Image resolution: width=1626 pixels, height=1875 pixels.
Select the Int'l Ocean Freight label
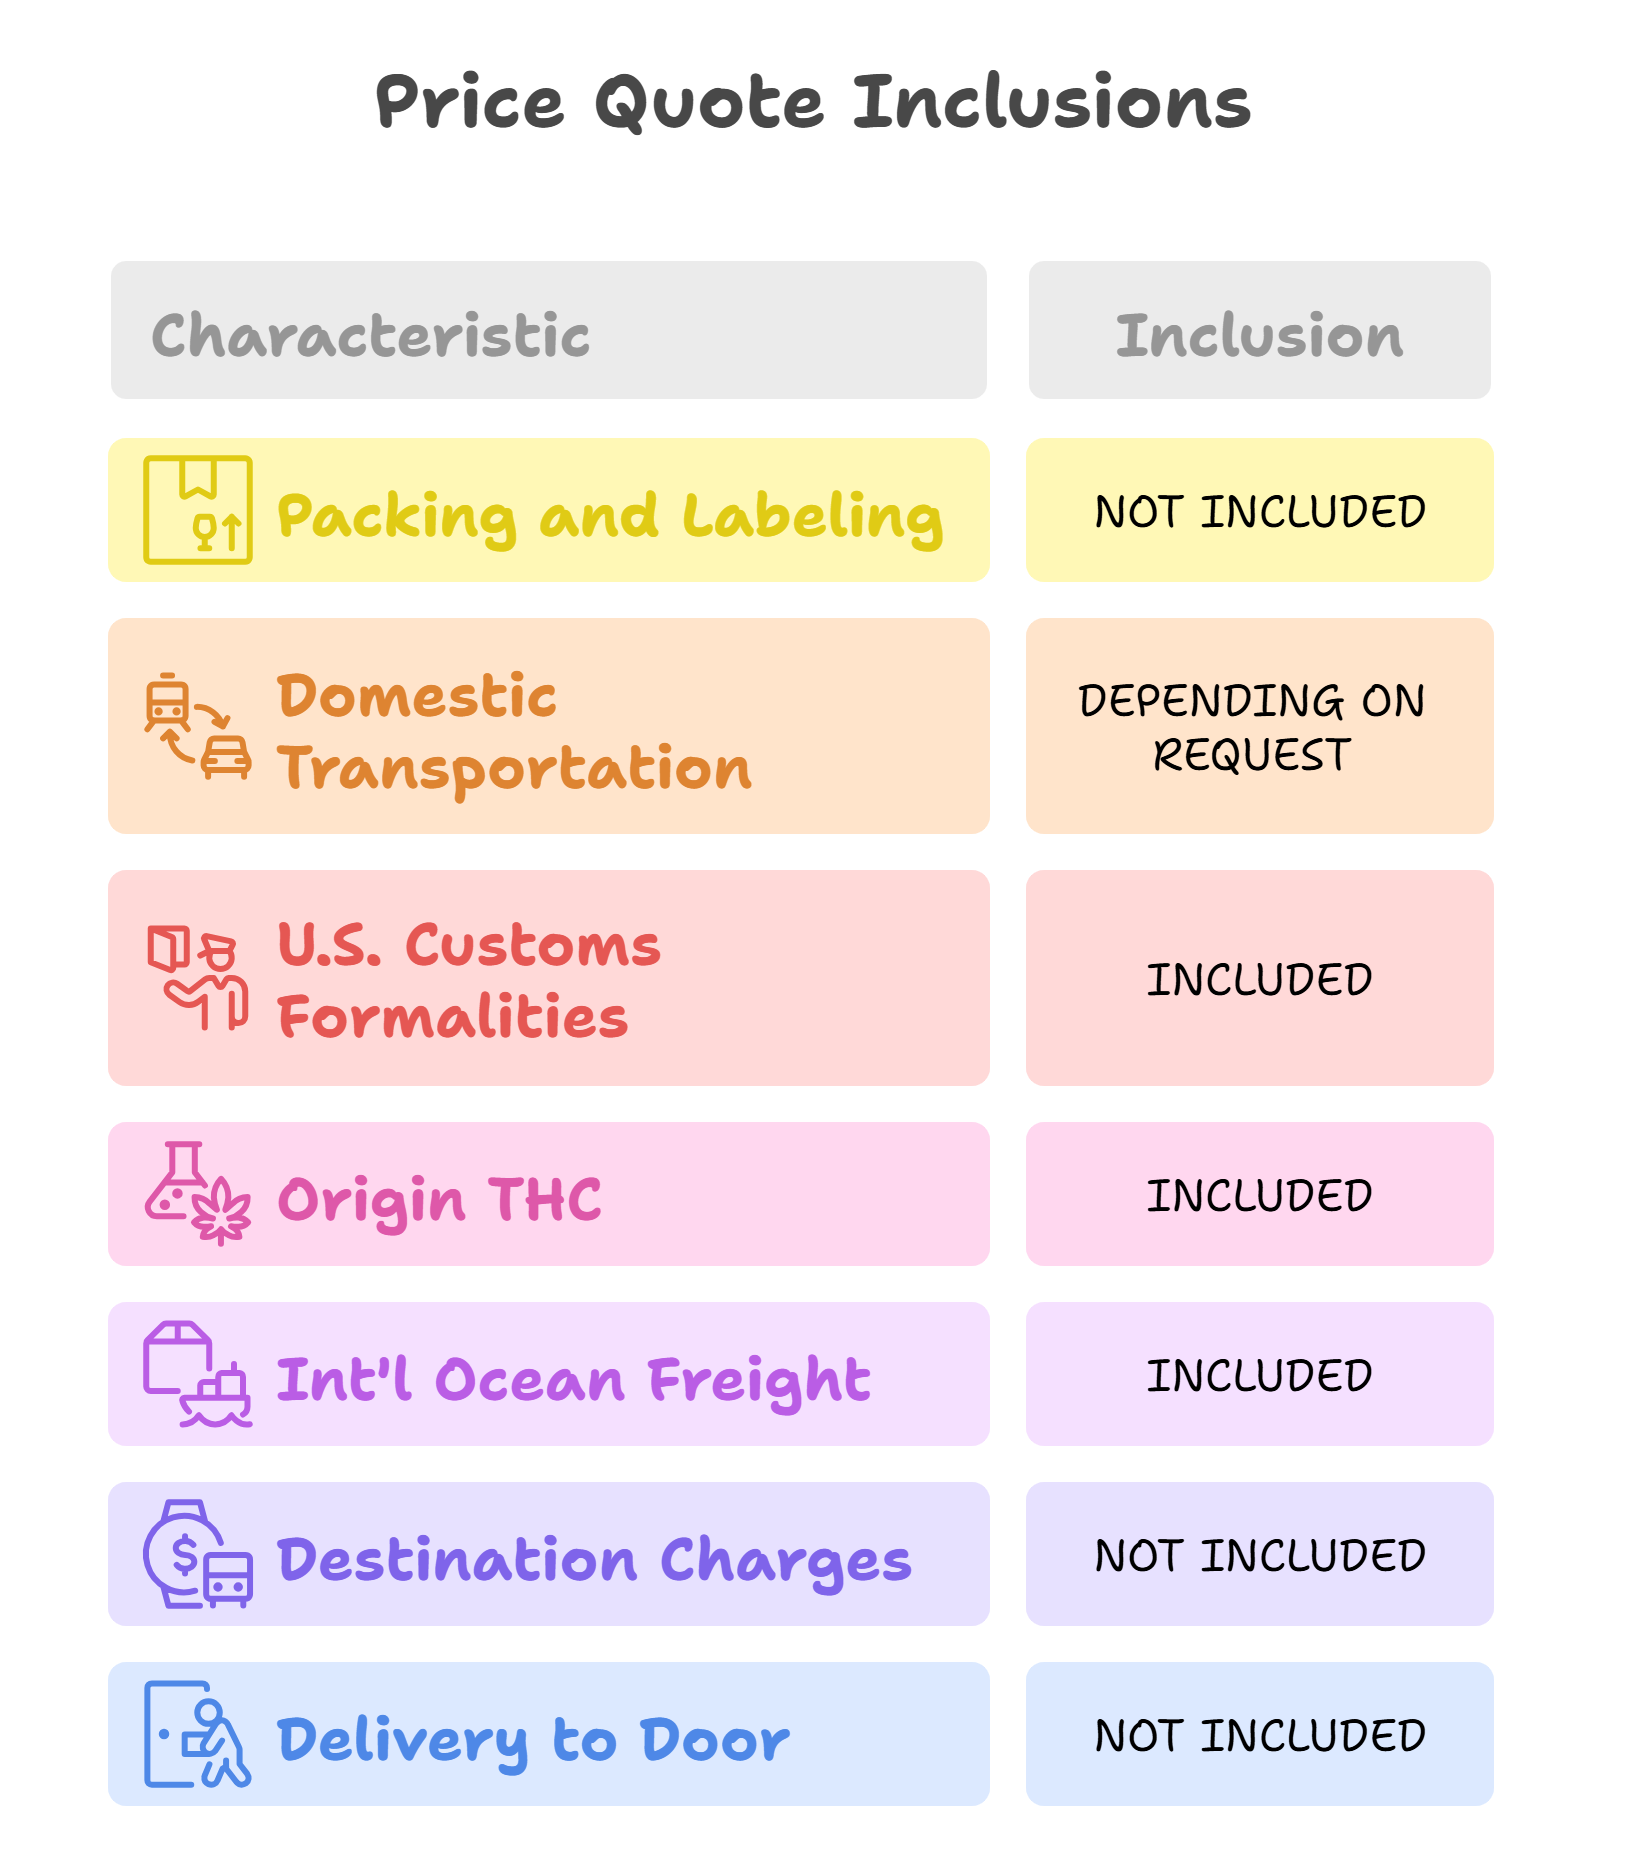pyautogui.click(x=573, y=1380)
